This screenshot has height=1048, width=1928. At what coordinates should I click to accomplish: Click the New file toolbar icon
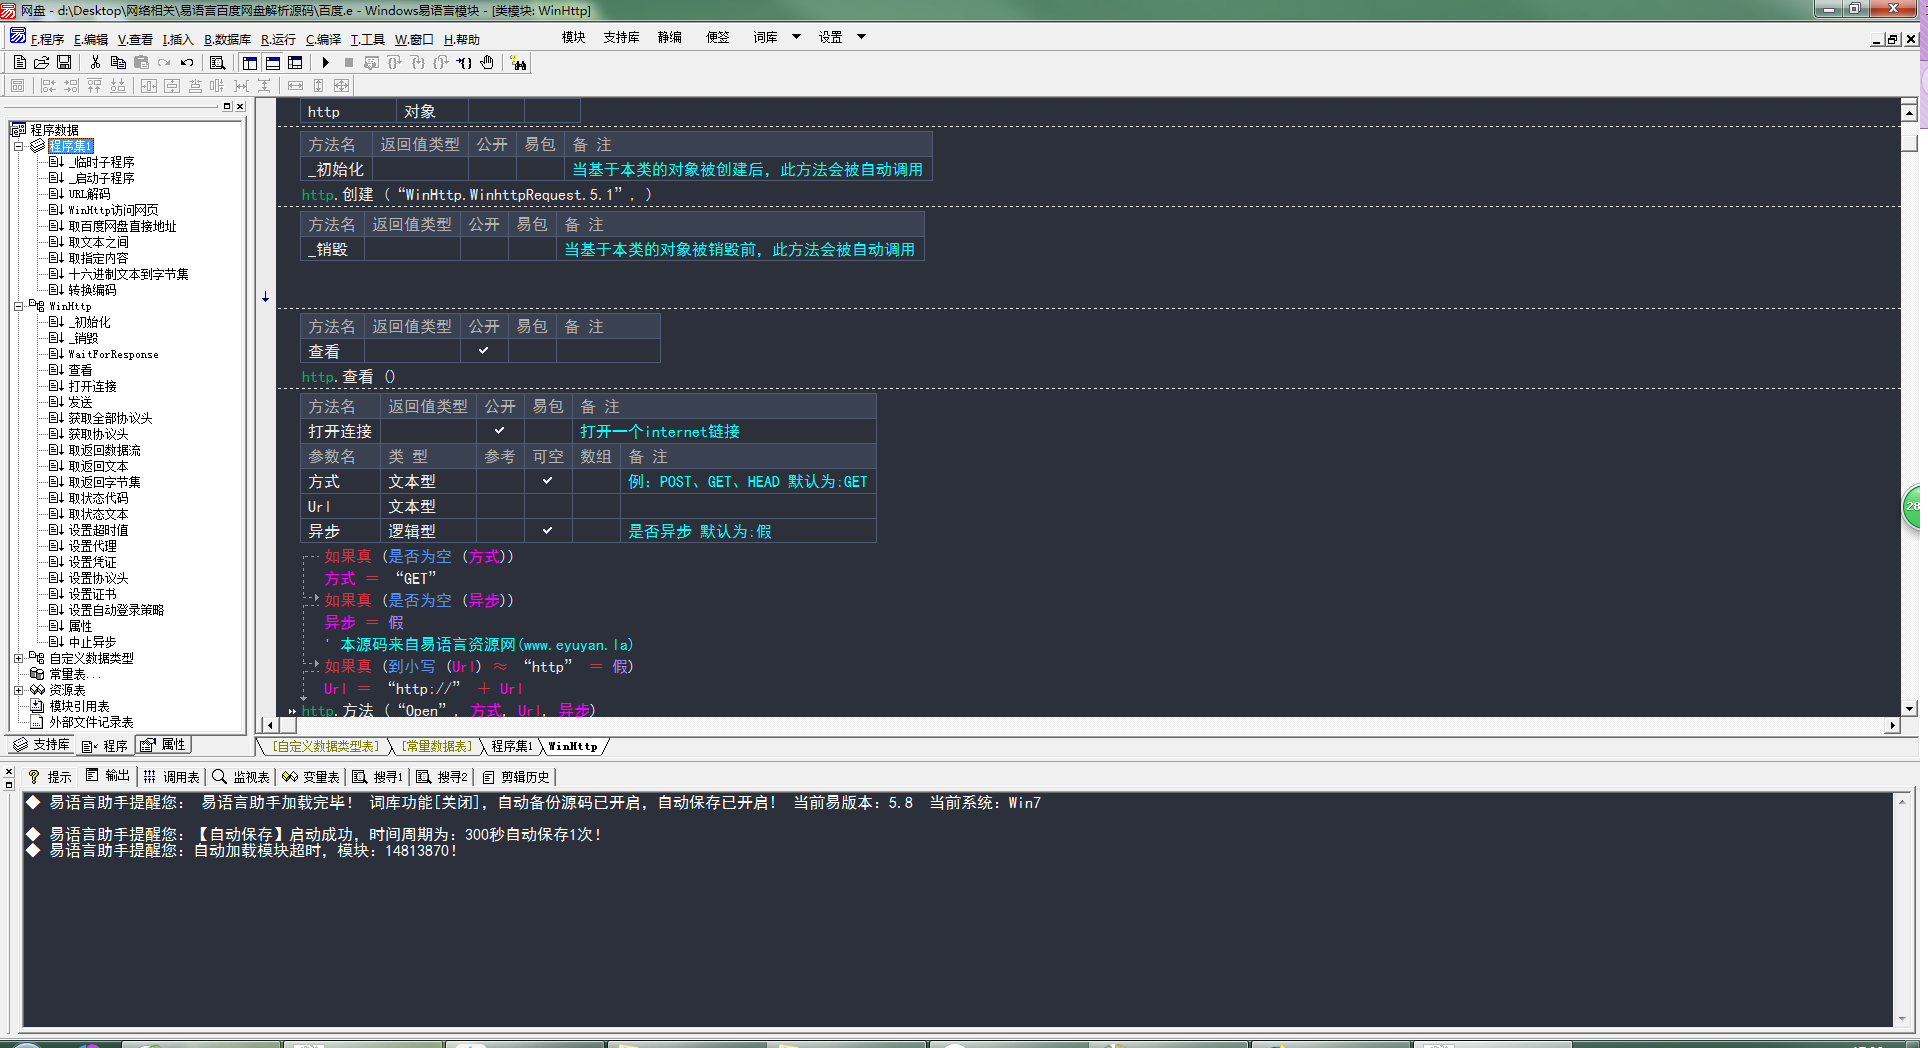[x=19, y=63]
